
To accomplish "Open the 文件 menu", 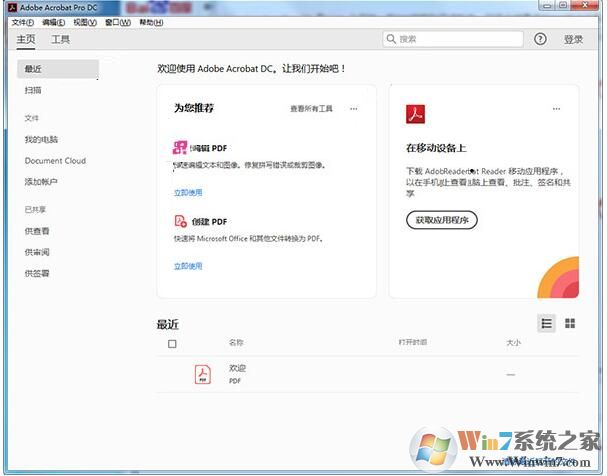I will pyautogui.click(x=22, y=22).
